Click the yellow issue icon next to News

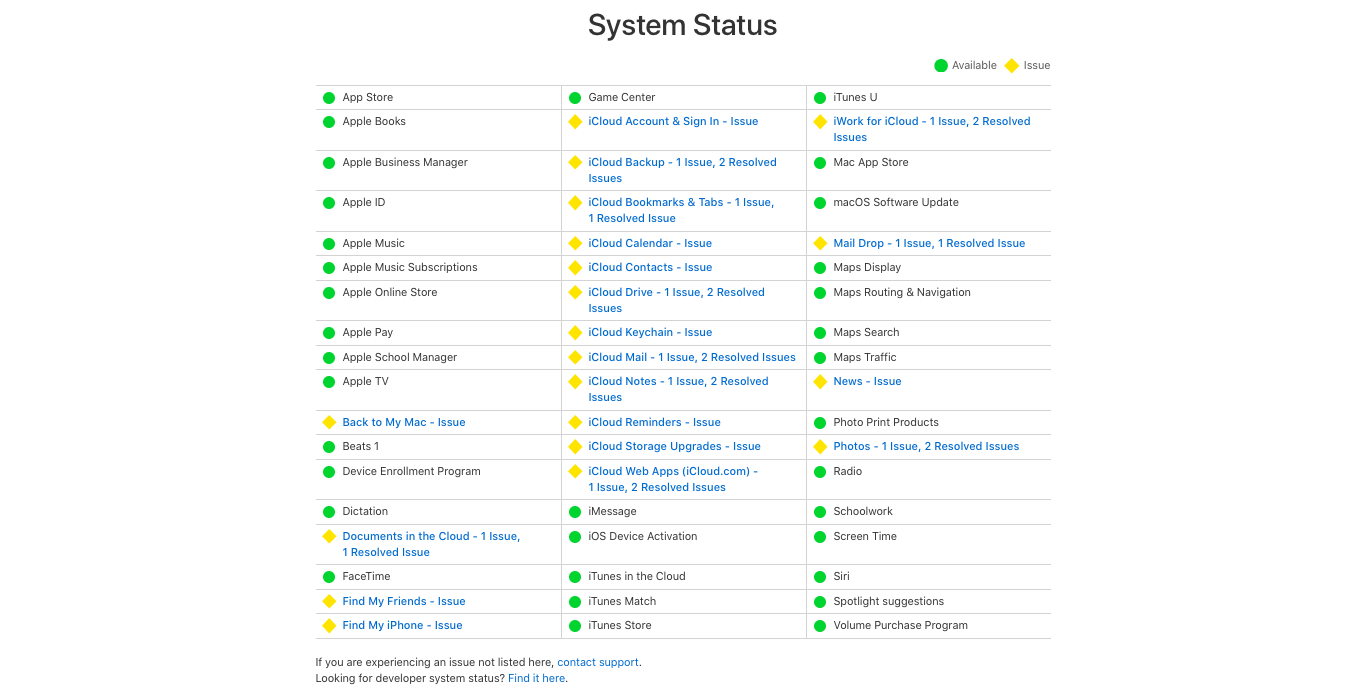(820, 381)
